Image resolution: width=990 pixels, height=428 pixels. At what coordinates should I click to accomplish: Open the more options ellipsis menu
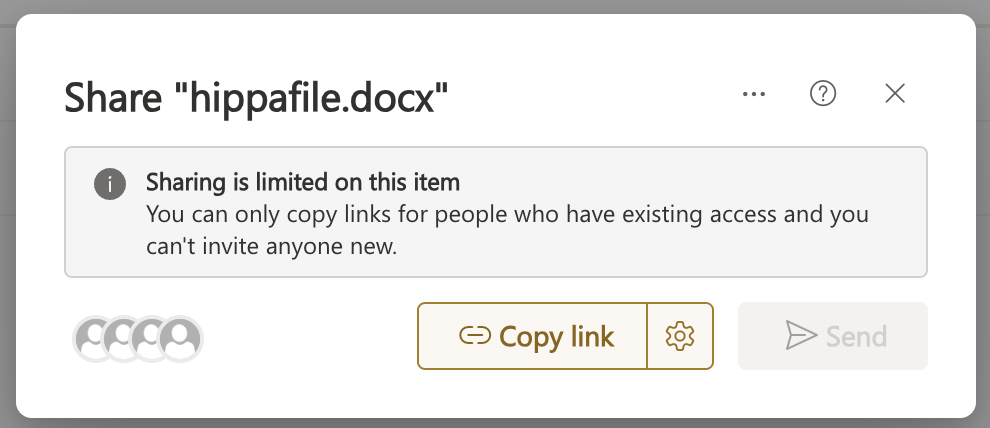753,94
